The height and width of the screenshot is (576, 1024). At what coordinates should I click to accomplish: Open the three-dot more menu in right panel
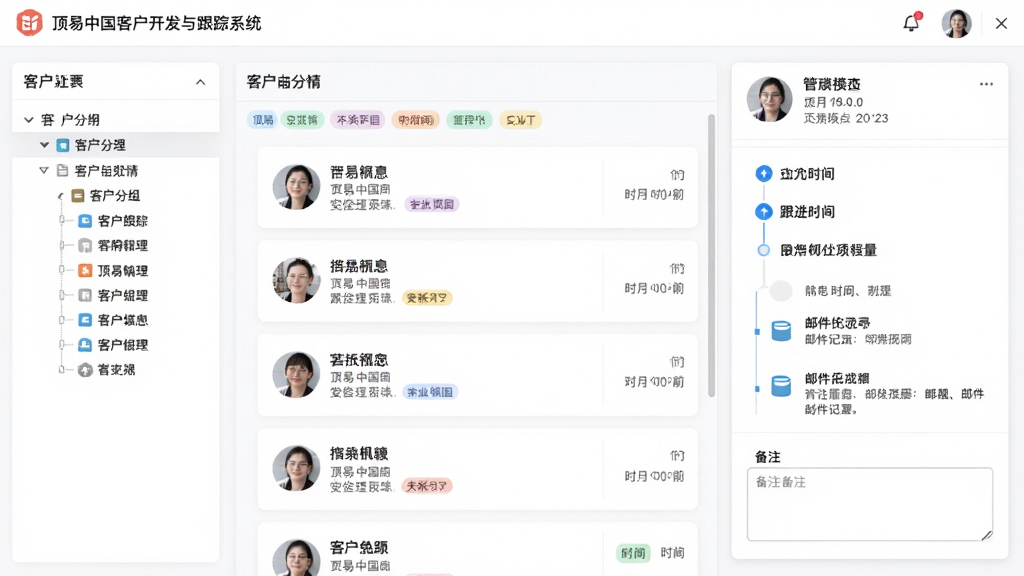(986, 84)
